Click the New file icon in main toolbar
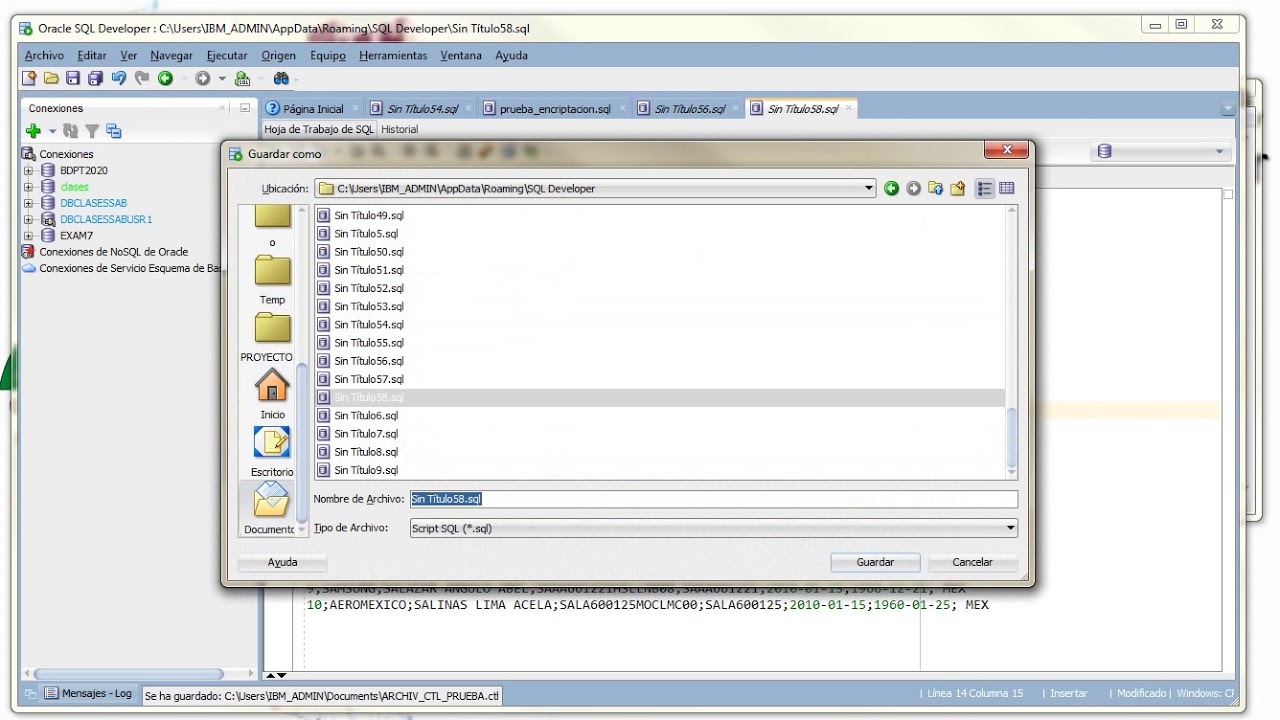Viewport: 1280px width, 720px height. (29, 78)
